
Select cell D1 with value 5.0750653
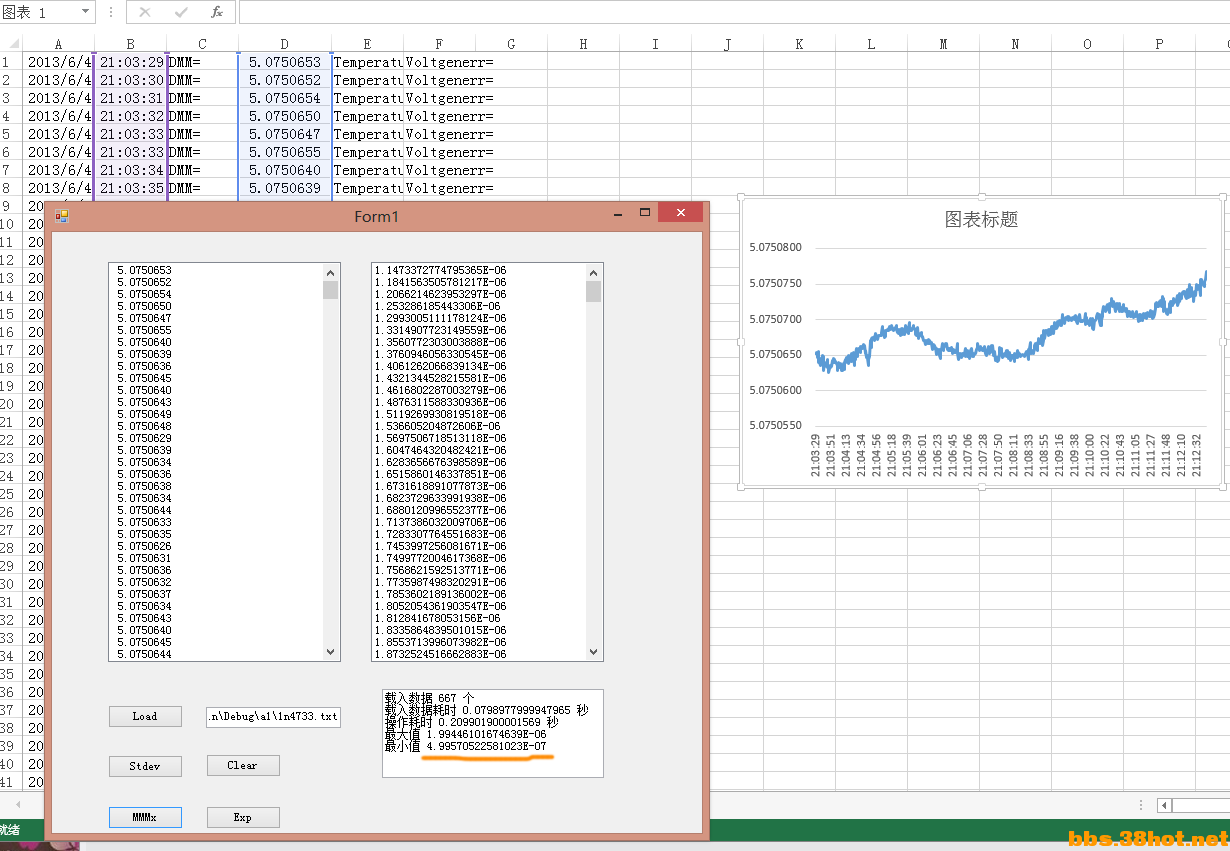tap(285, 62)
